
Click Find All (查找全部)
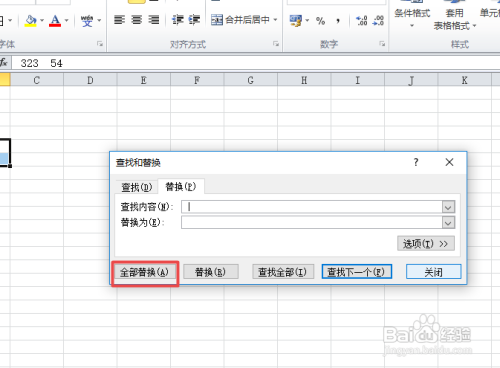283,272
